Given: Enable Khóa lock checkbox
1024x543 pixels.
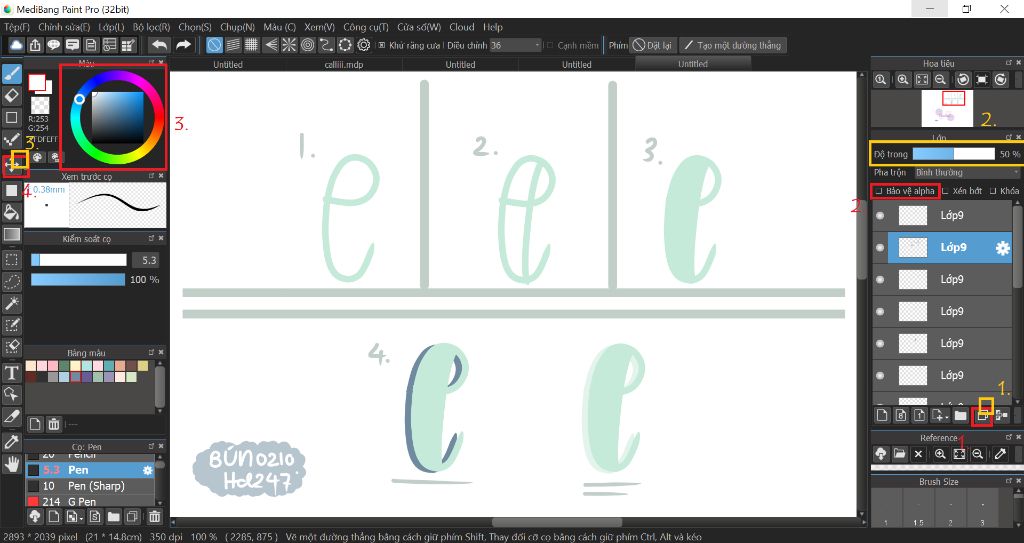Looking at the screenshot, I should click(993, 191).
